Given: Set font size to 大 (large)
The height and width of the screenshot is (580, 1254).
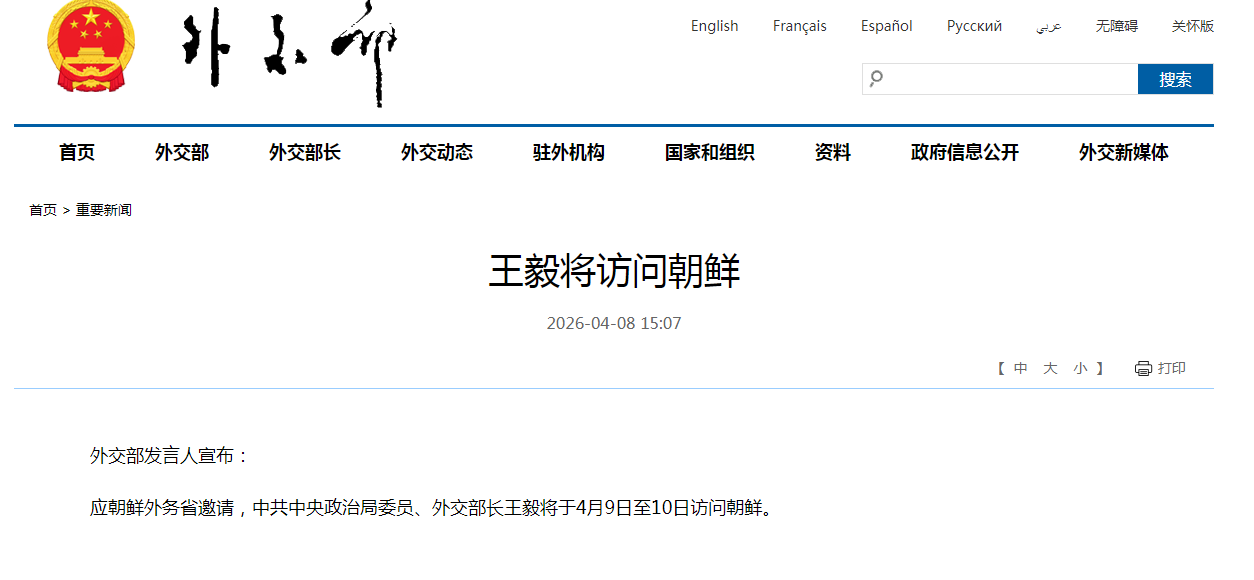Looking at the screenshot, I should point(1050,369).
